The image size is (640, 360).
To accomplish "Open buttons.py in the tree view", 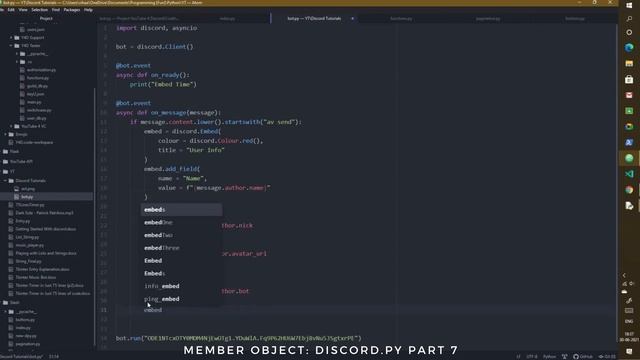I will (x=25, y=320).
